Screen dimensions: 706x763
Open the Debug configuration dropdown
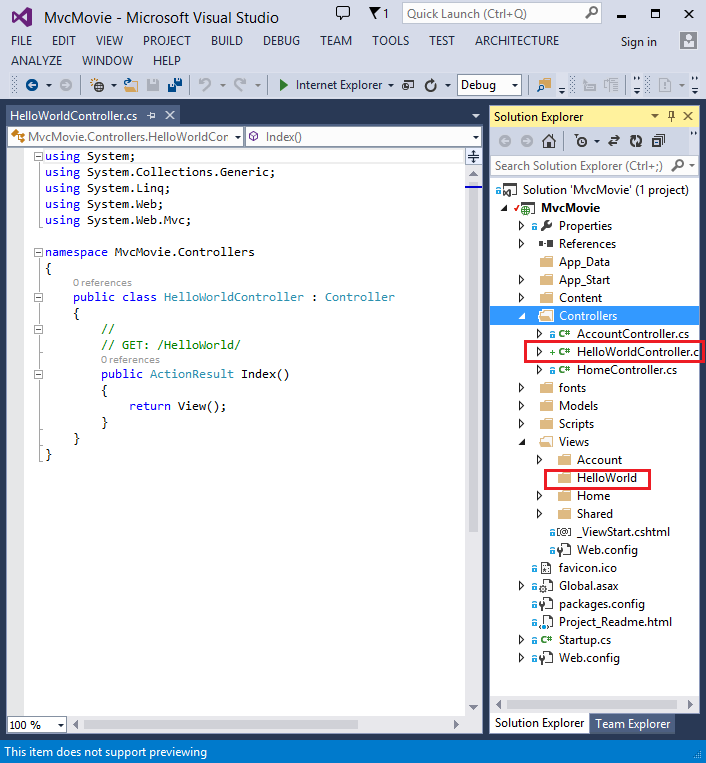pyautogui.click(x=489, y=85)
